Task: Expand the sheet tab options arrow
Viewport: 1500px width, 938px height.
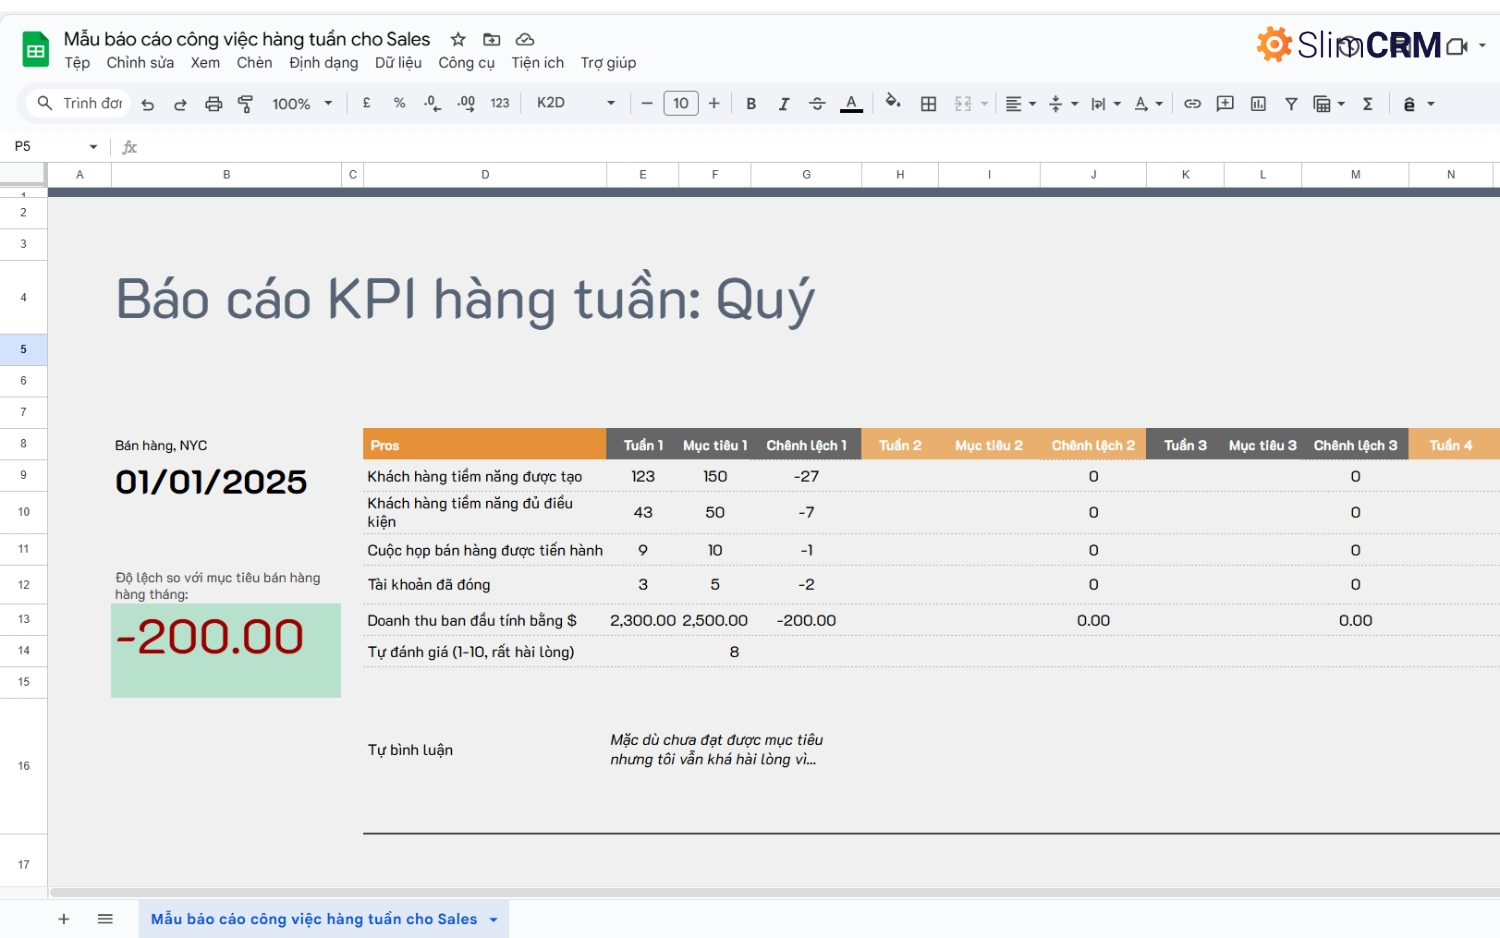Action: (493, 920)
